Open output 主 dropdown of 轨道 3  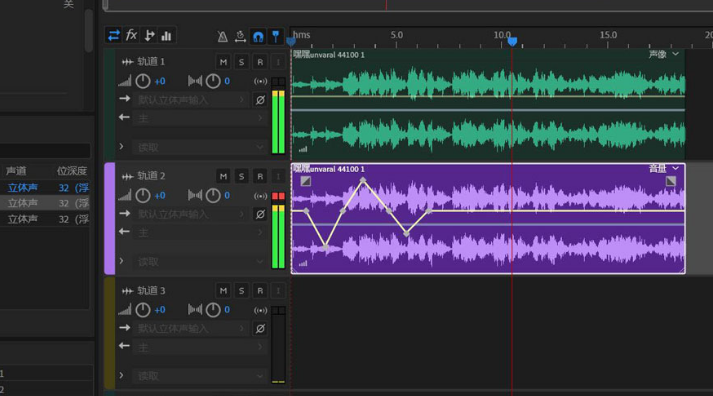200,347
